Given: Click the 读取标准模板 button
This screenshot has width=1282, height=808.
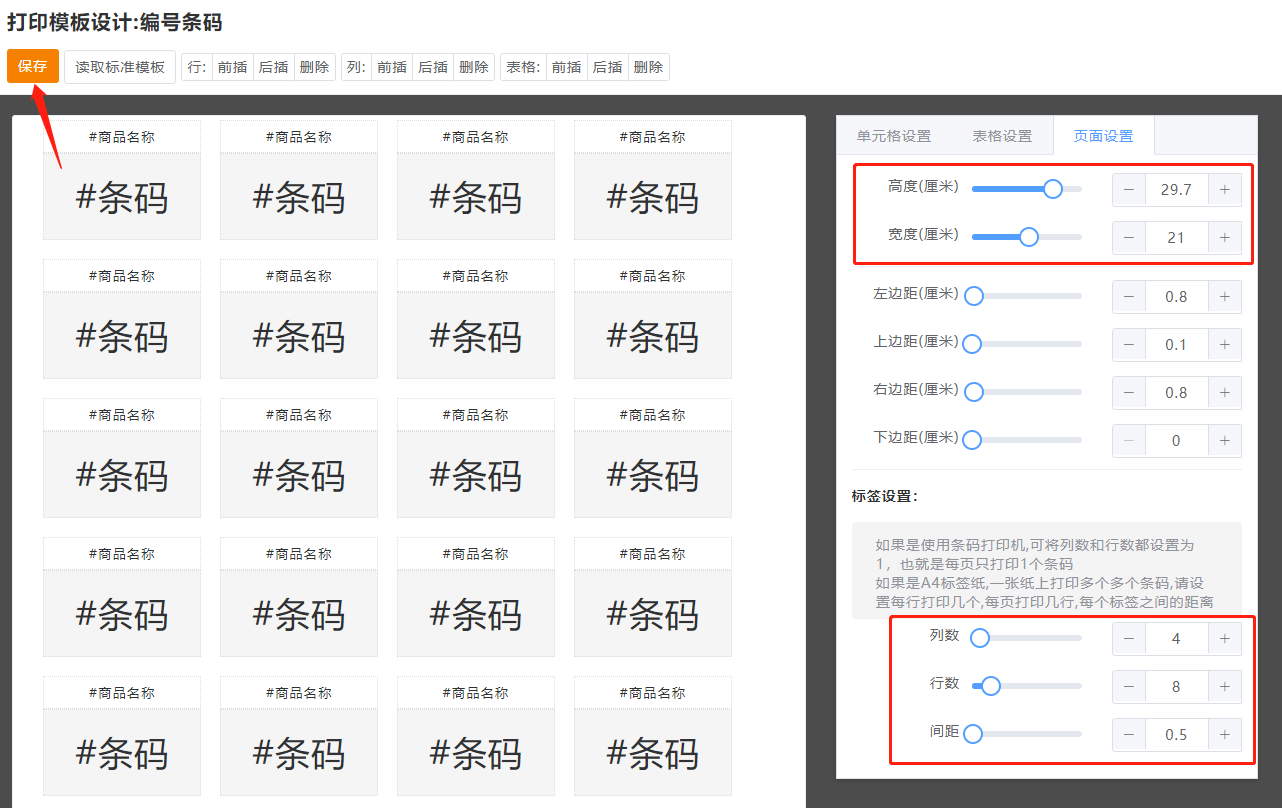Looking at the screenshot, I should [120, 67].
